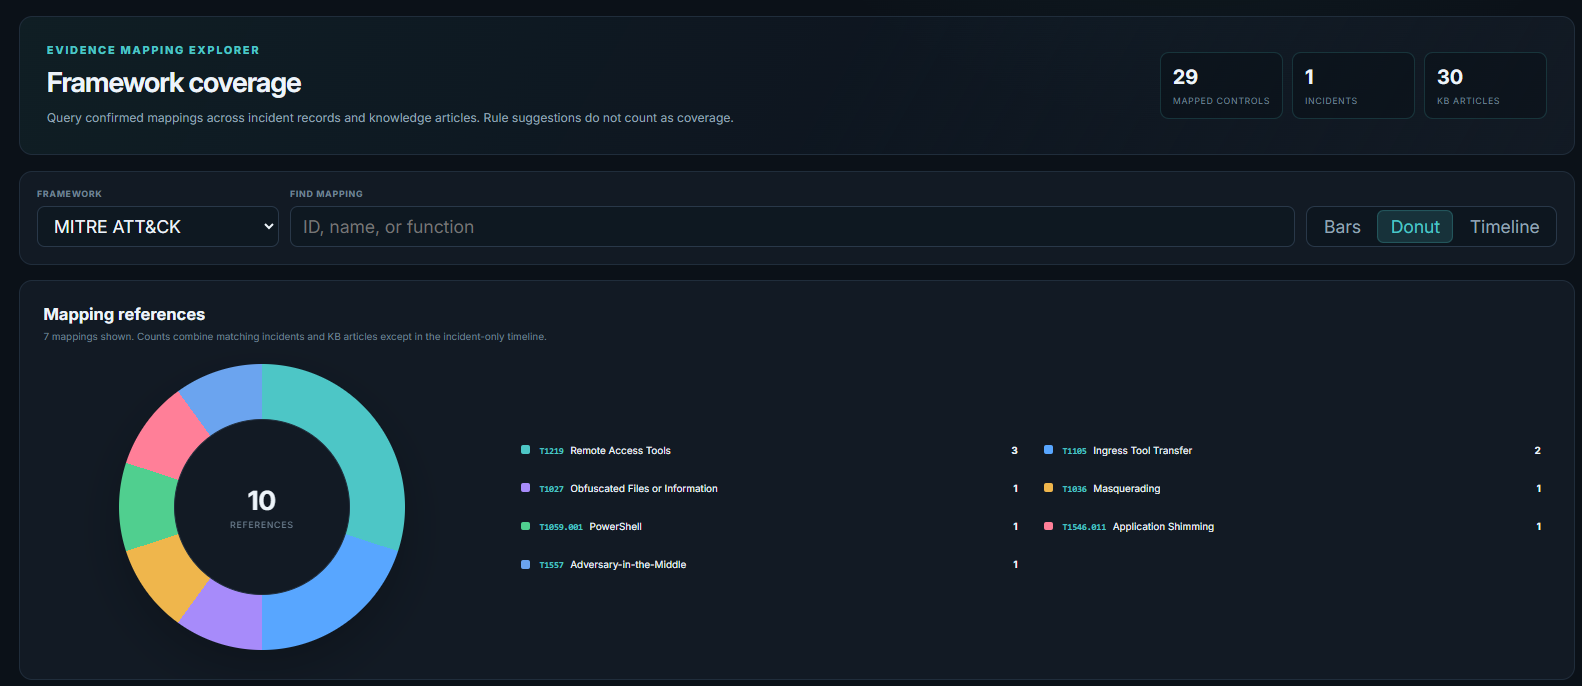1582x686 pixels.
Task: Click the teal swatch beside Remote Access Tools
Action: click(526, 450)
